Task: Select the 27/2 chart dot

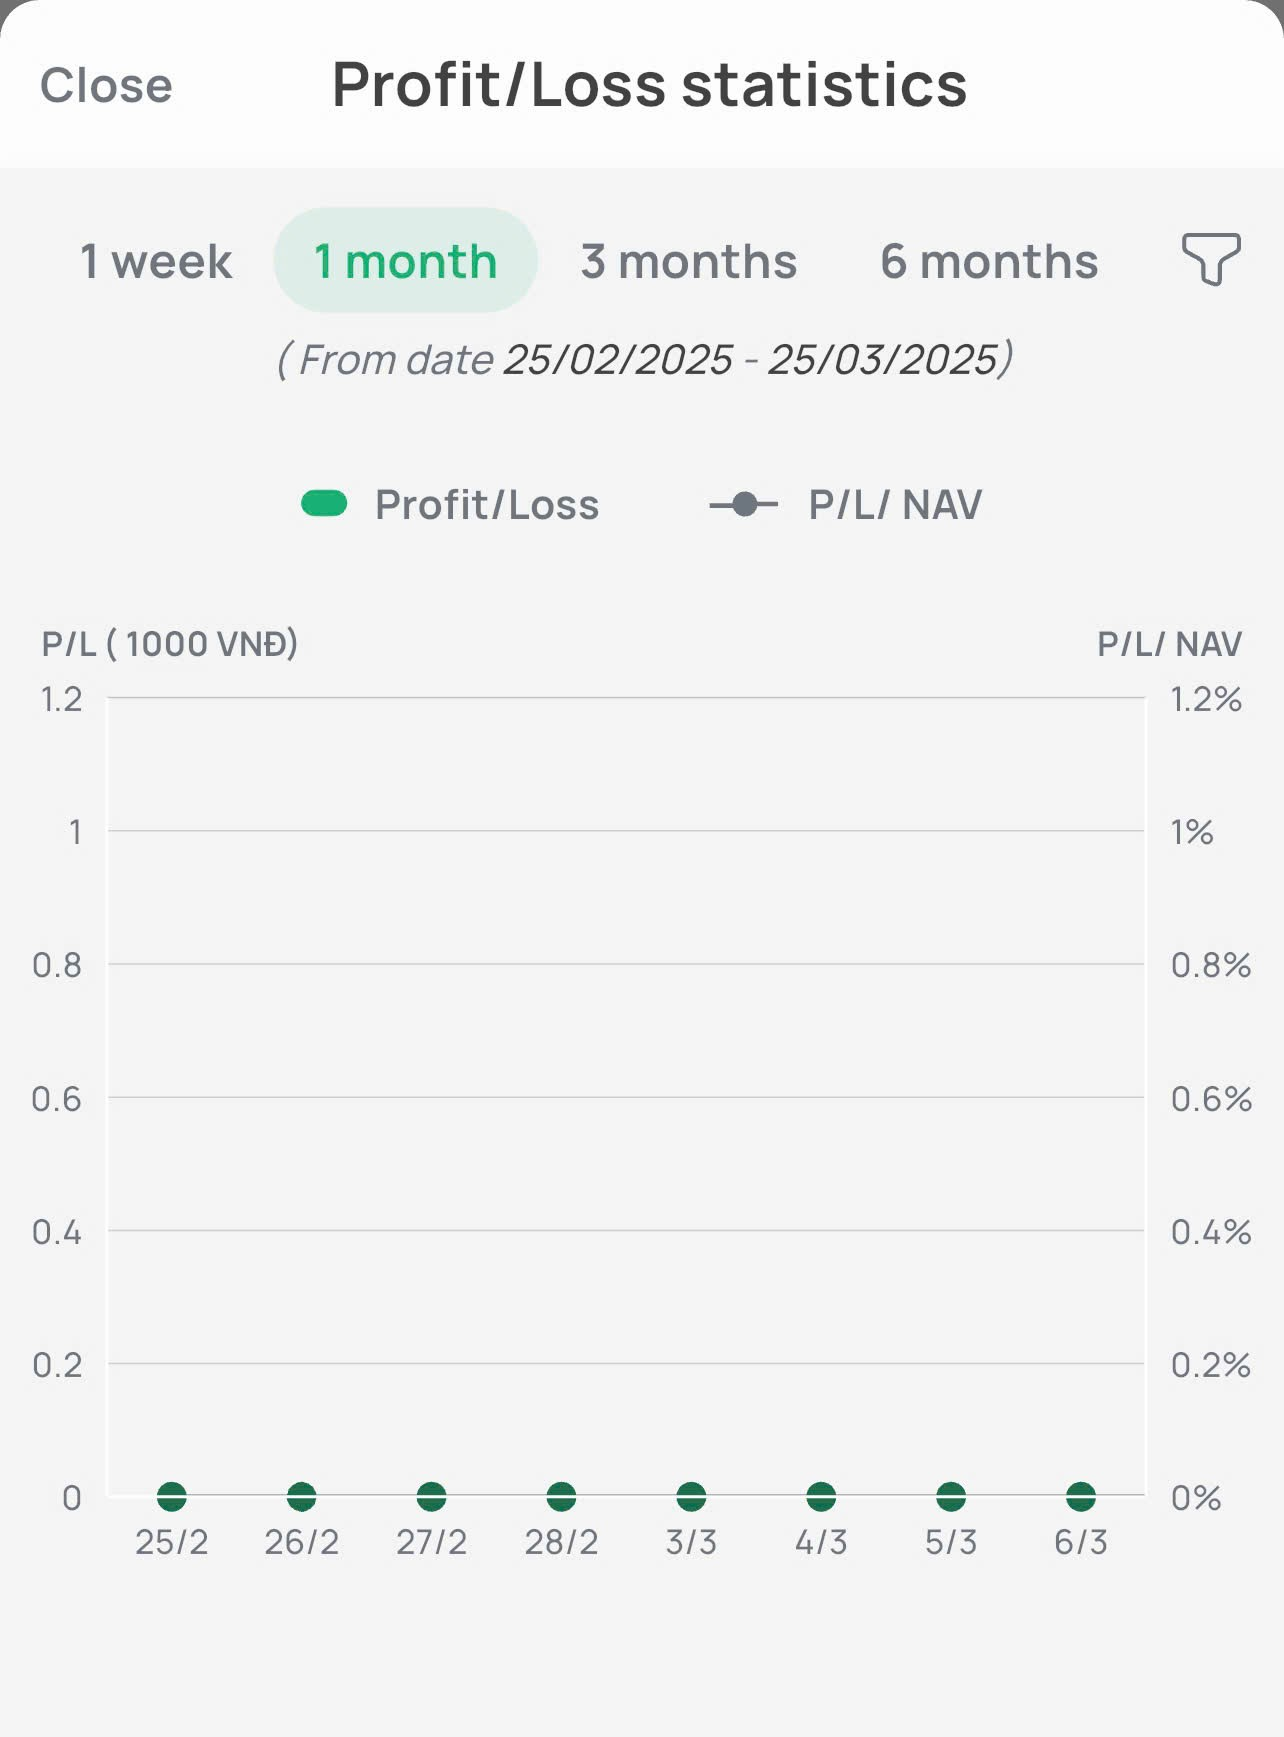Action: (x=432, y=1497)
